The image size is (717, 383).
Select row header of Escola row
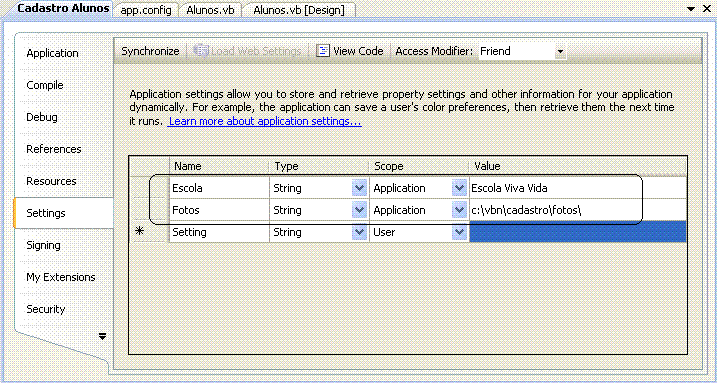pyautogui.click(x=149, y=188)
